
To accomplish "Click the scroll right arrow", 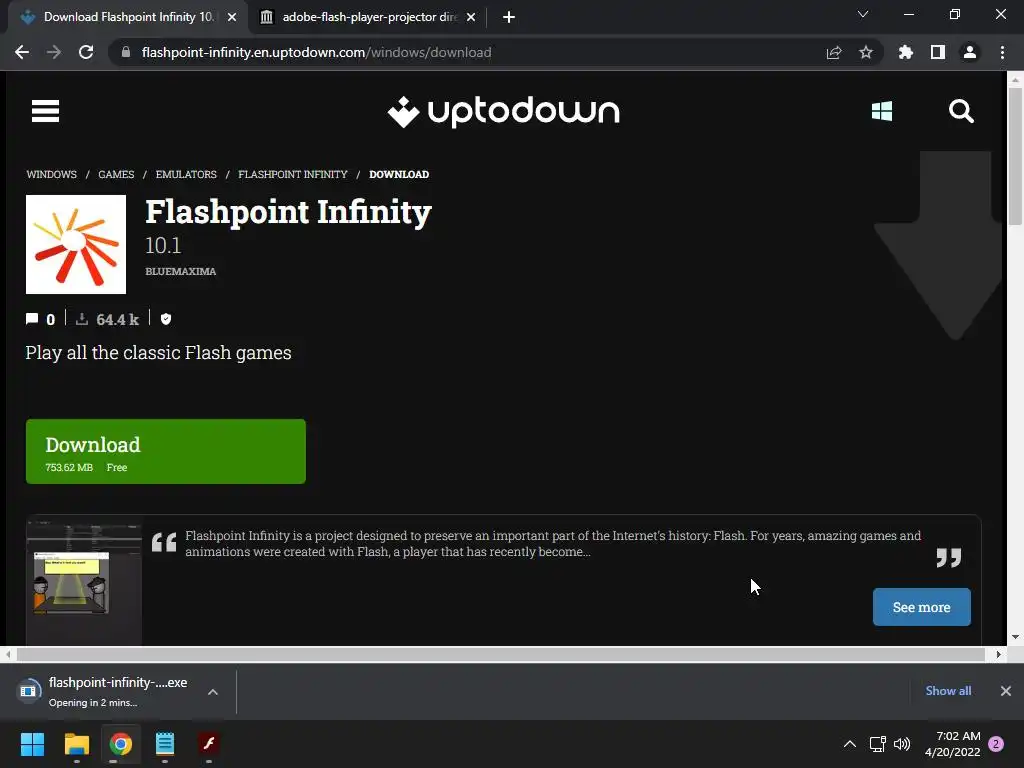I will coord(999,654).
